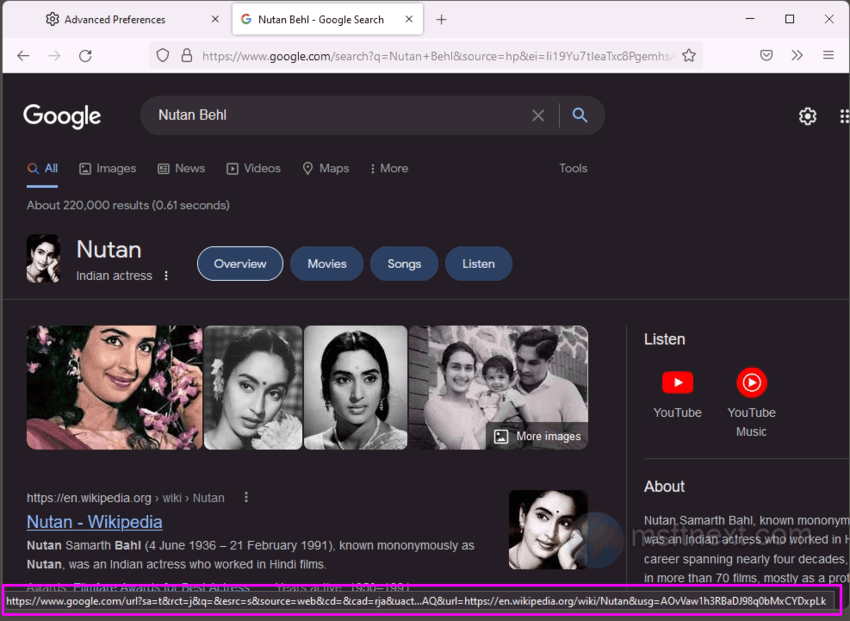Open the Save to Pocket icon
850x621 pixels.
coord(766,55)
